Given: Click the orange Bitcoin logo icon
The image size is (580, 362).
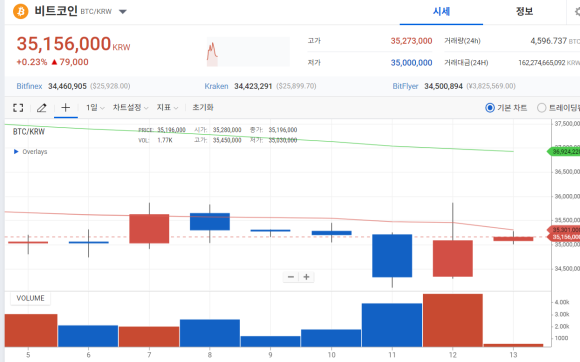Looking at the screenshot, I should [x=21, y=11].
